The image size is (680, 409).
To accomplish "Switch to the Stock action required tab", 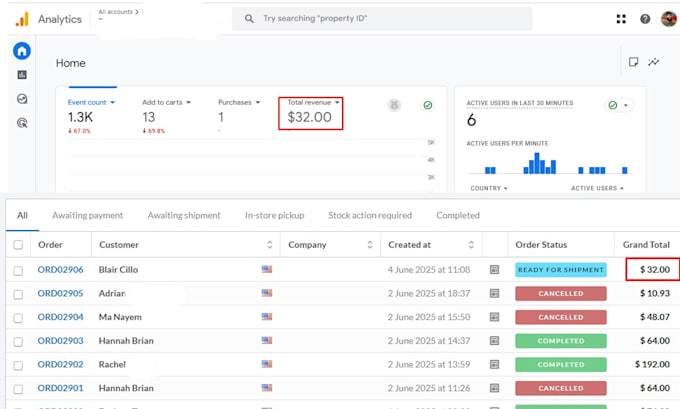I will [370, 215].
